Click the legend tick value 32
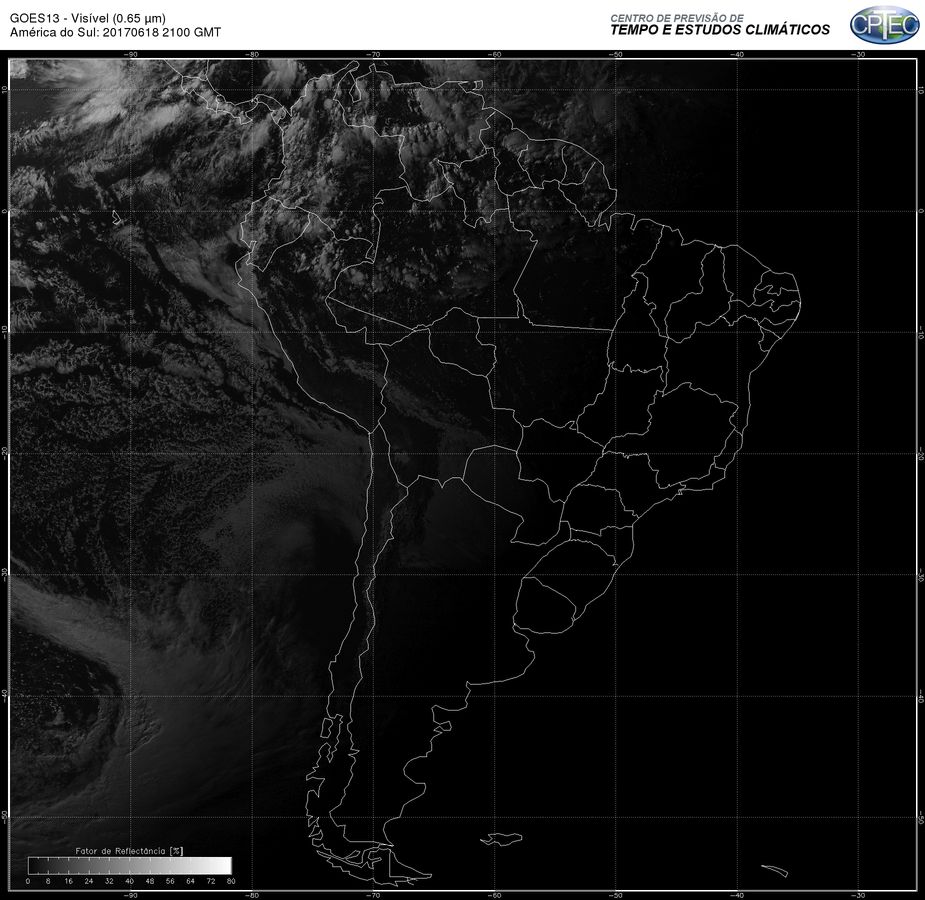 109,881
